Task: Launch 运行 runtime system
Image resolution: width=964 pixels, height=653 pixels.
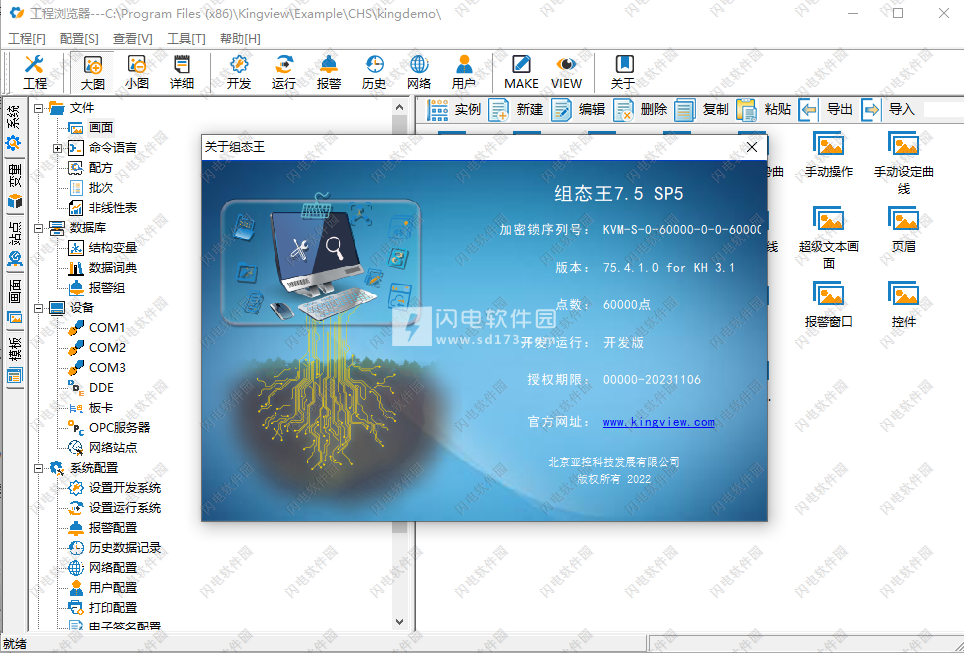Action: click(284, 73)
